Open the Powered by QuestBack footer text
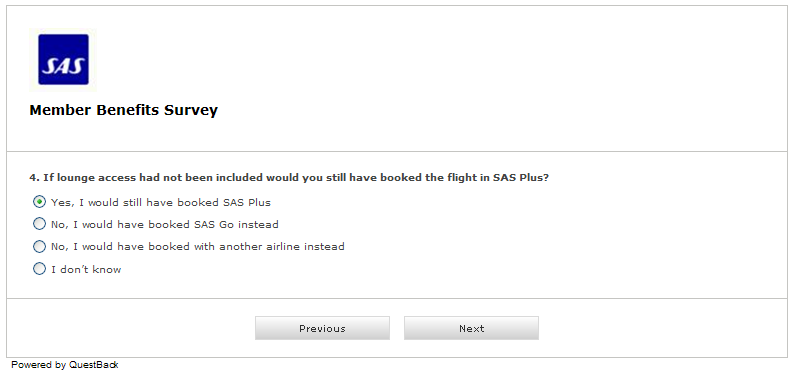Image resolution: width=797 pixels, height=375 pixels. 65,365
